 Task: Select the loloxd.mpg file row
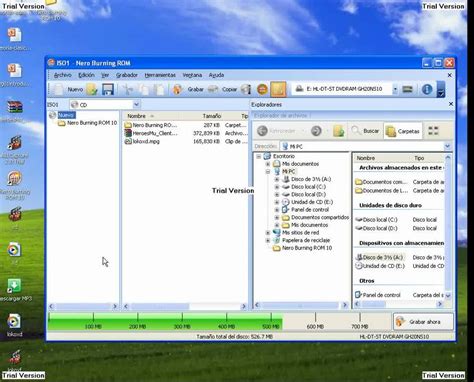[186, 141]
